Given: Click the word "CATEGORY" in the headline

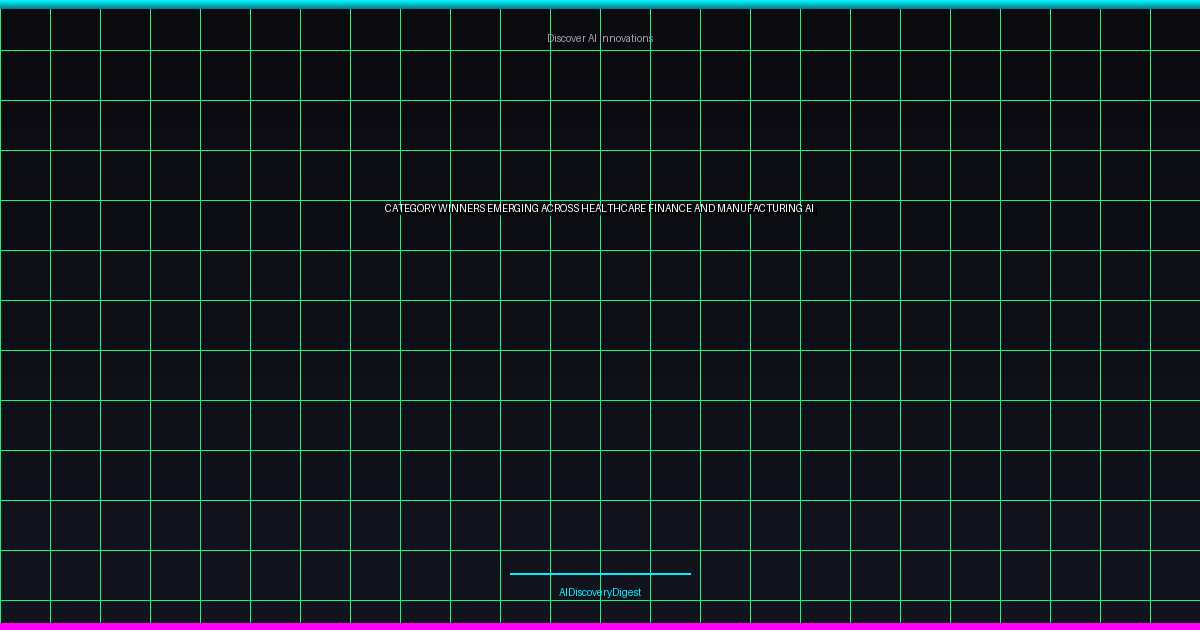Looking at the screenshot, I should click(410, 209).
